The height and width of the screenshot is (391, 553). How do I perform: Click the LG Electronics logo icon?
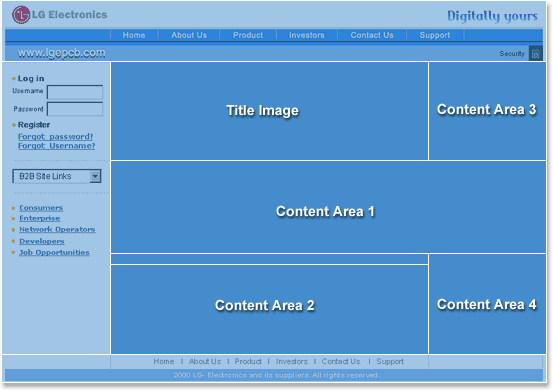click(x=21, y=15)
